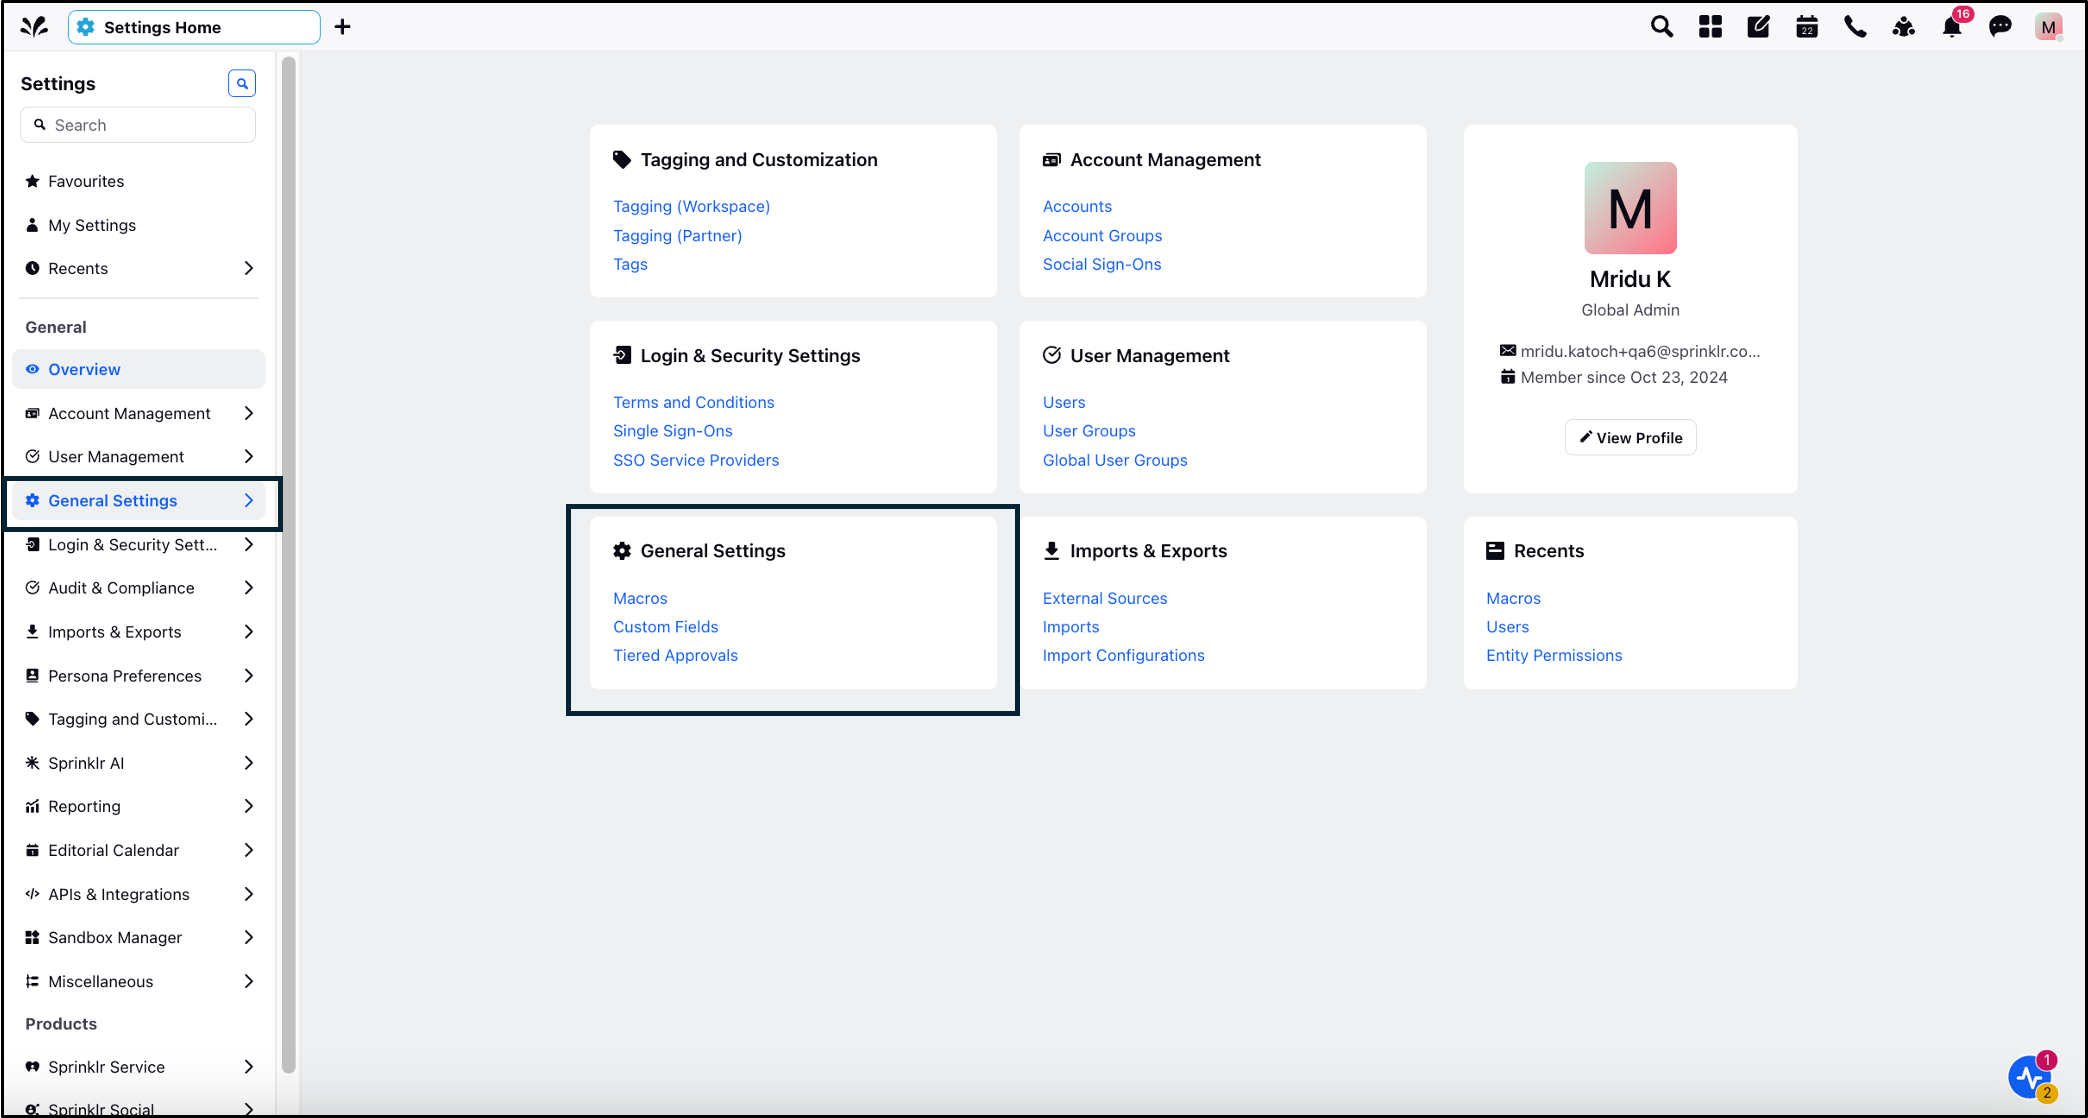Open the User Groups link
The height and width of the screenshot is (1118, 2088).
1089,430
